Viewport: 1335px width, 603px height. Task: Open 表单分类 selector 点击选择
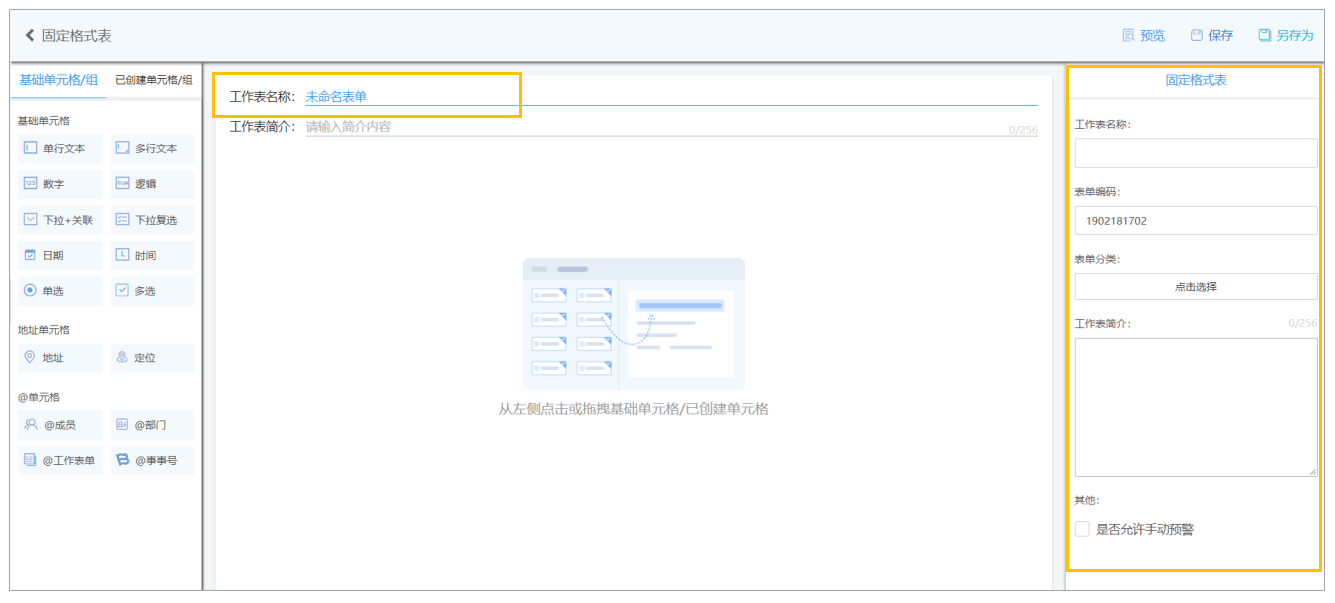(1196, 286)
